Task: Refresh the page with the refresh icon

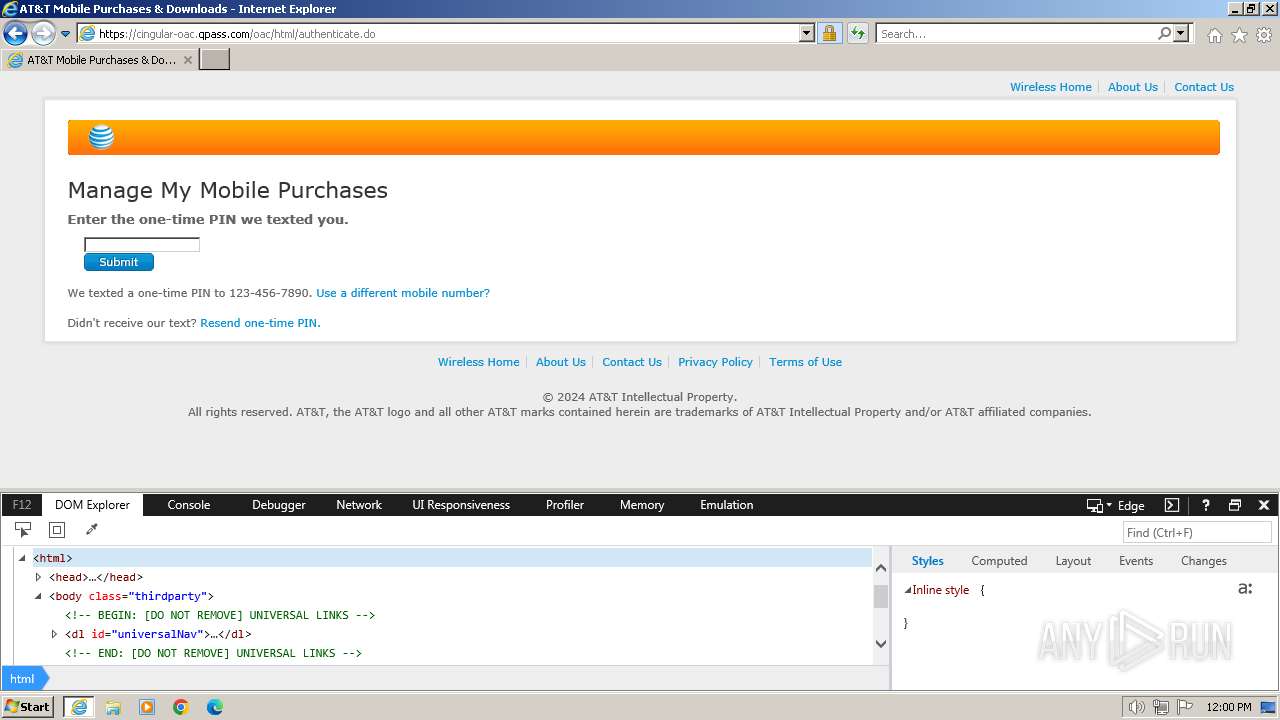Action: [857, 34]
